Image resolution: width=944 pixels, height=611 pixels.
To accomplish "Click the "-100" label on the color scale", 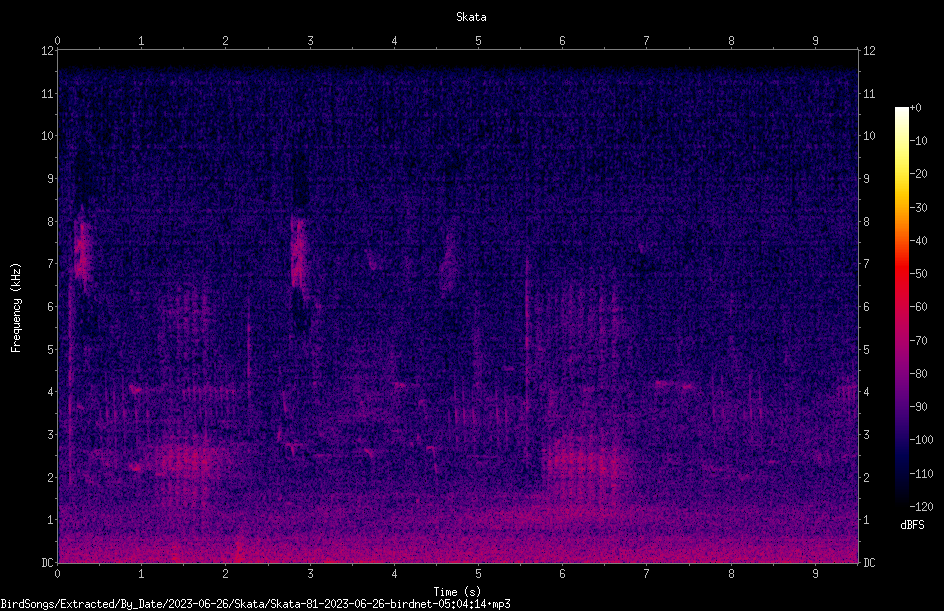I will click(x=921, y=440).
